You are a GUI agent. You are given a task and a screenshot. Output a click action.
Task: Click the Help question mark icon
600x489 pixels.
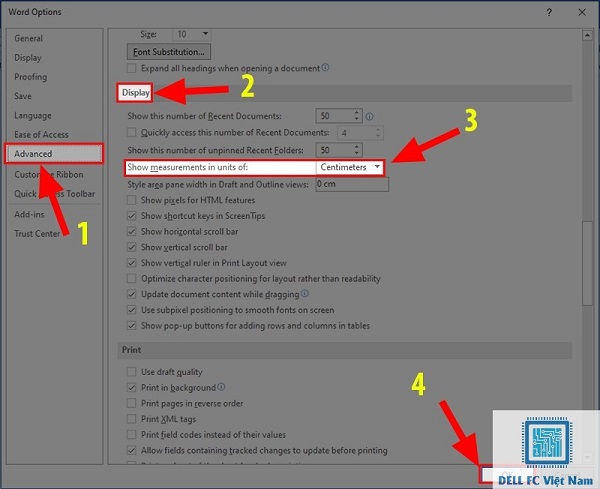548,12
